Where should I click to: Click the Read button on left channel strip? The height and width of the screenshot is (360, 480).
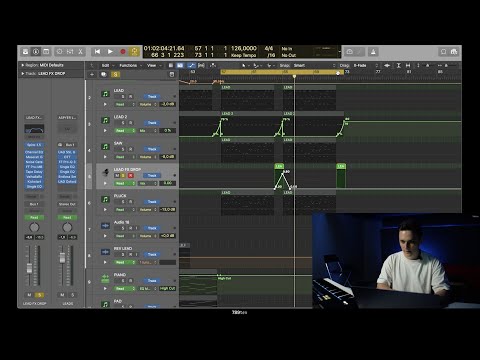pyautogui.click(x=34, y=217)
